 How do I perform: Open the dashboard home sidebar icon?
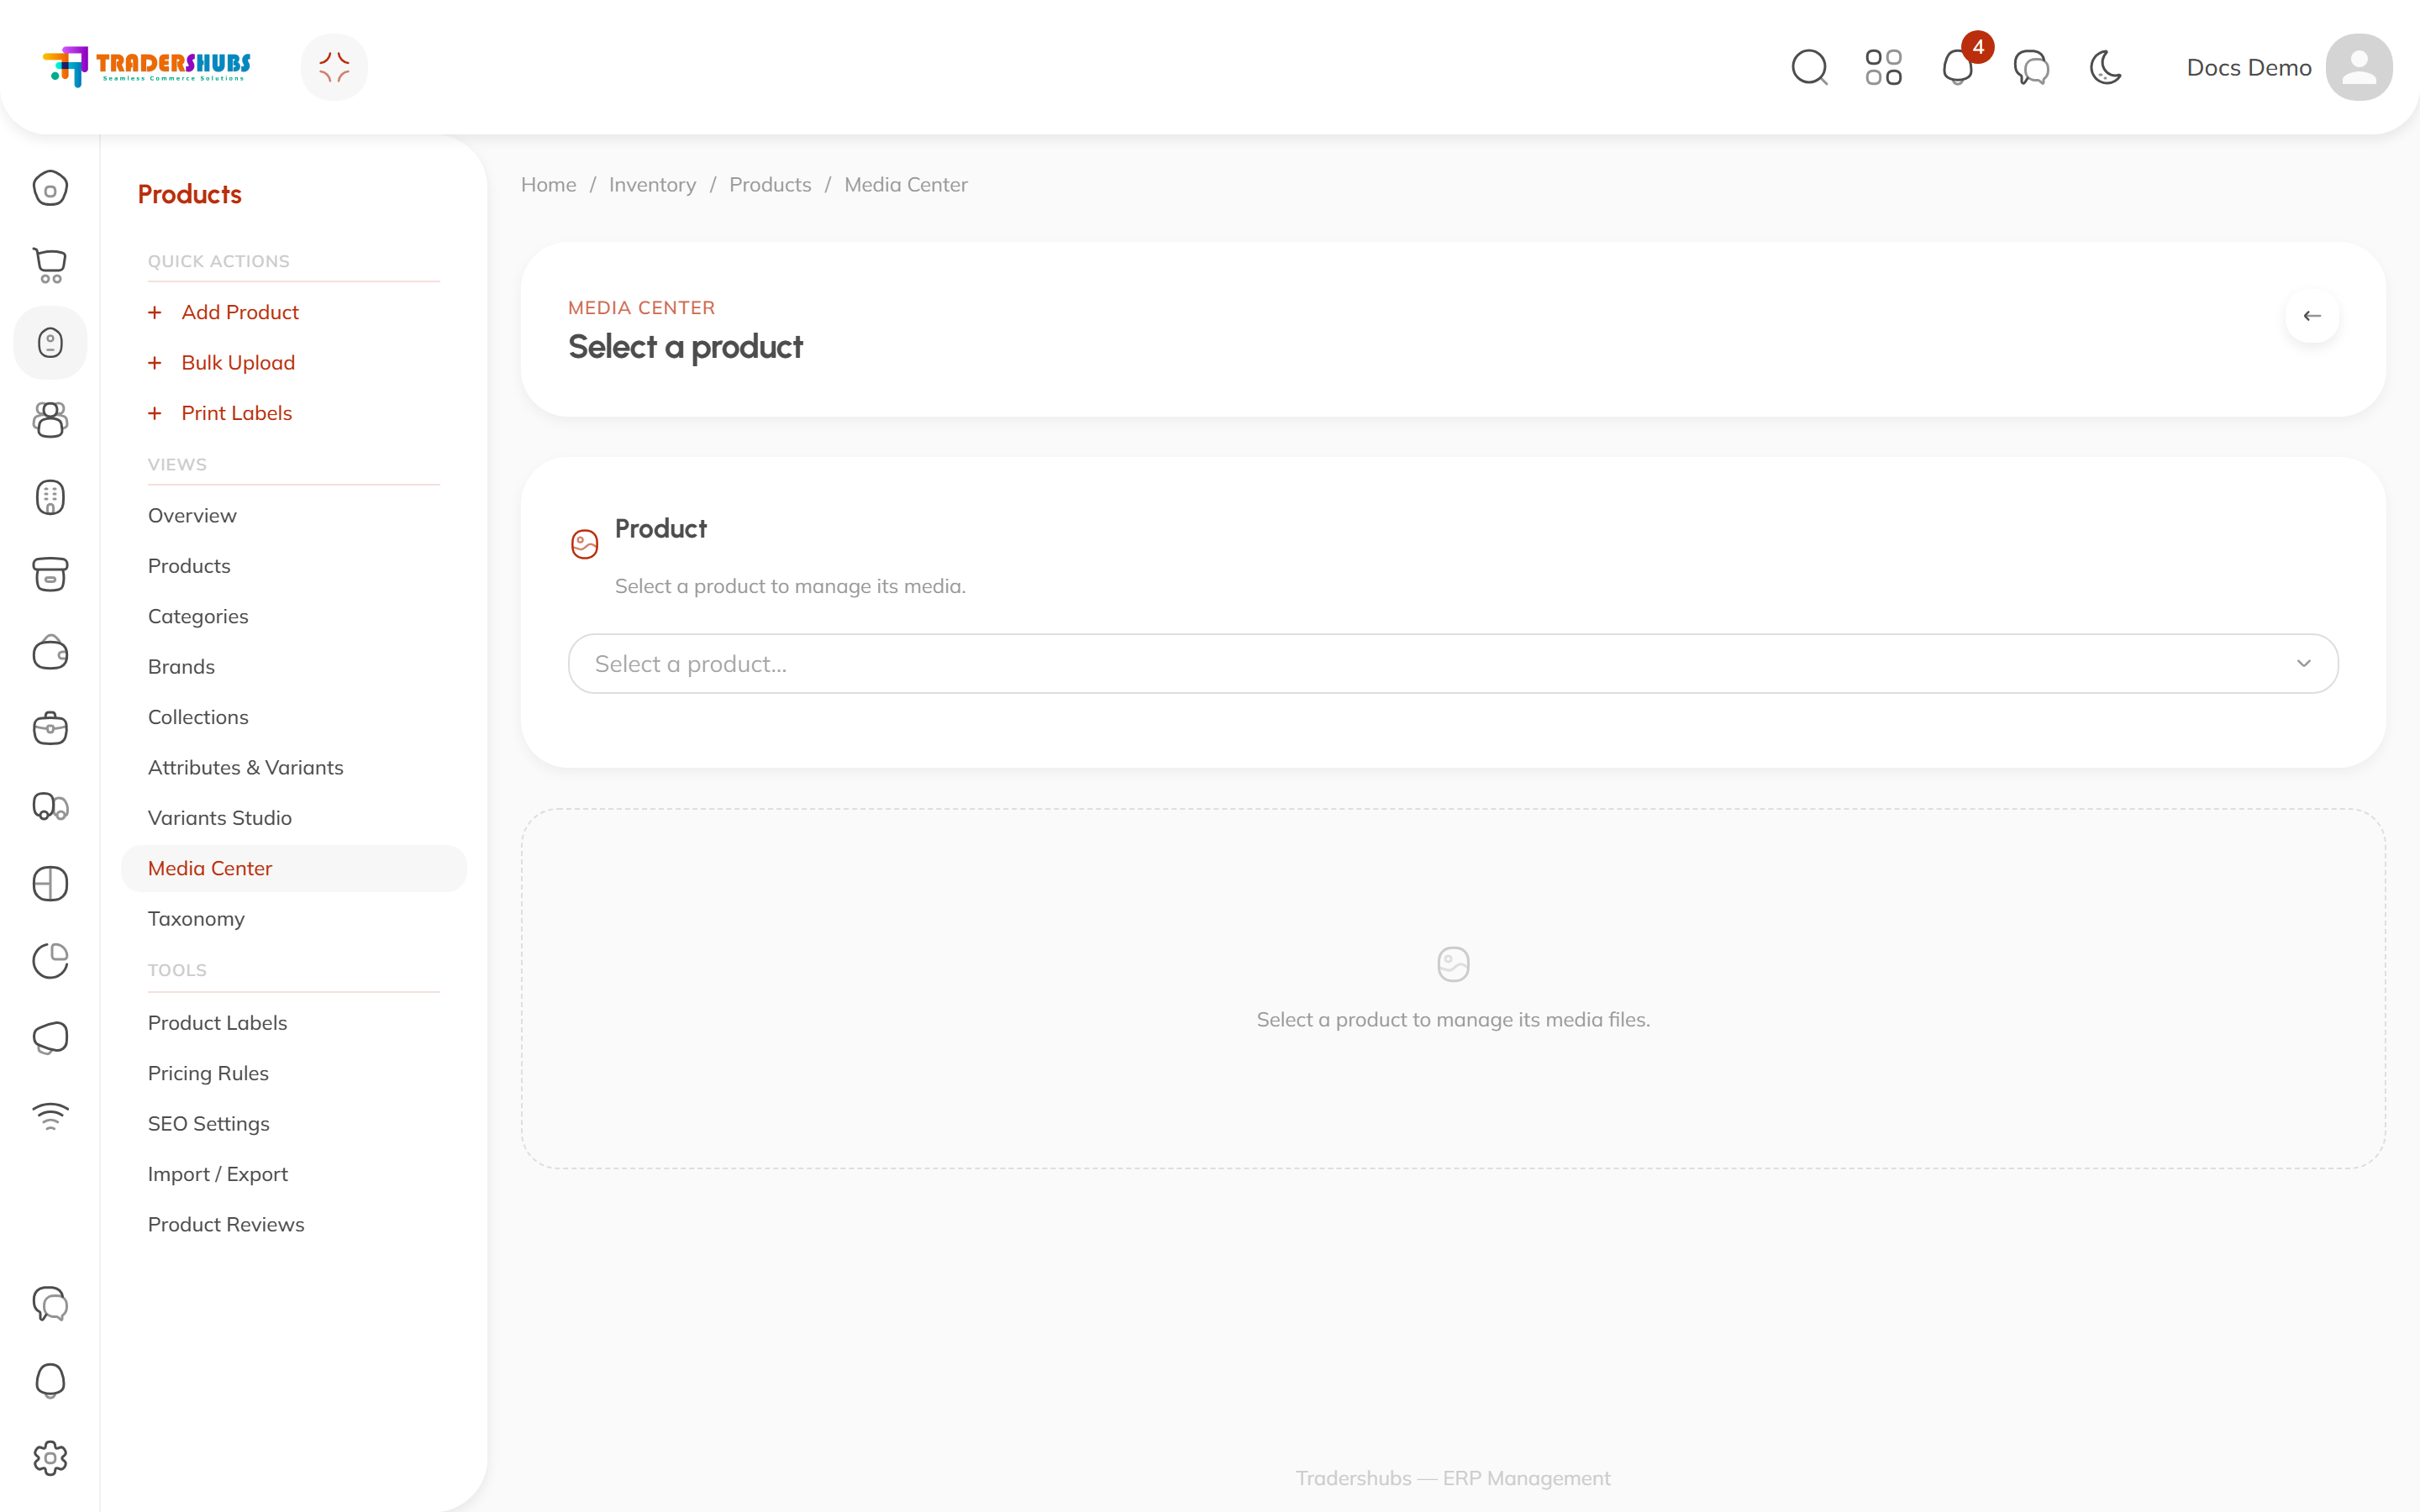pyautogui.click(x=50, y=188)
